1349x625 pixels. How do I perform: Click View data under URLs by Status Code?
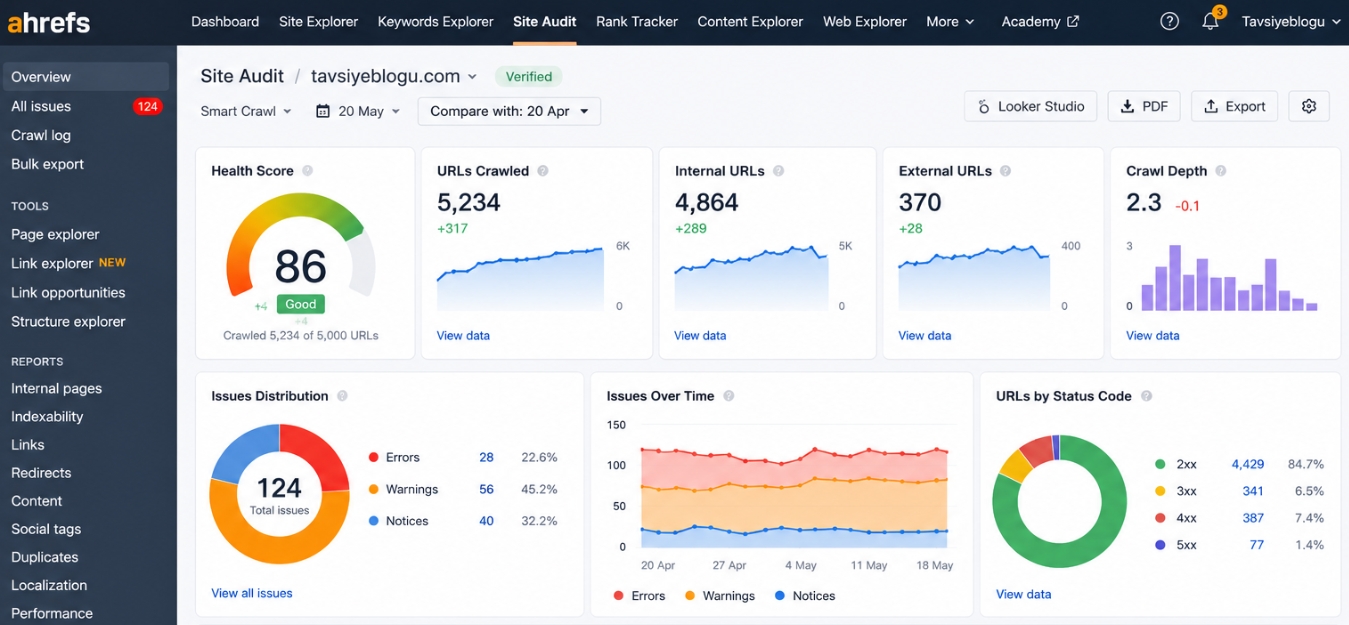tap(1024, 594)
